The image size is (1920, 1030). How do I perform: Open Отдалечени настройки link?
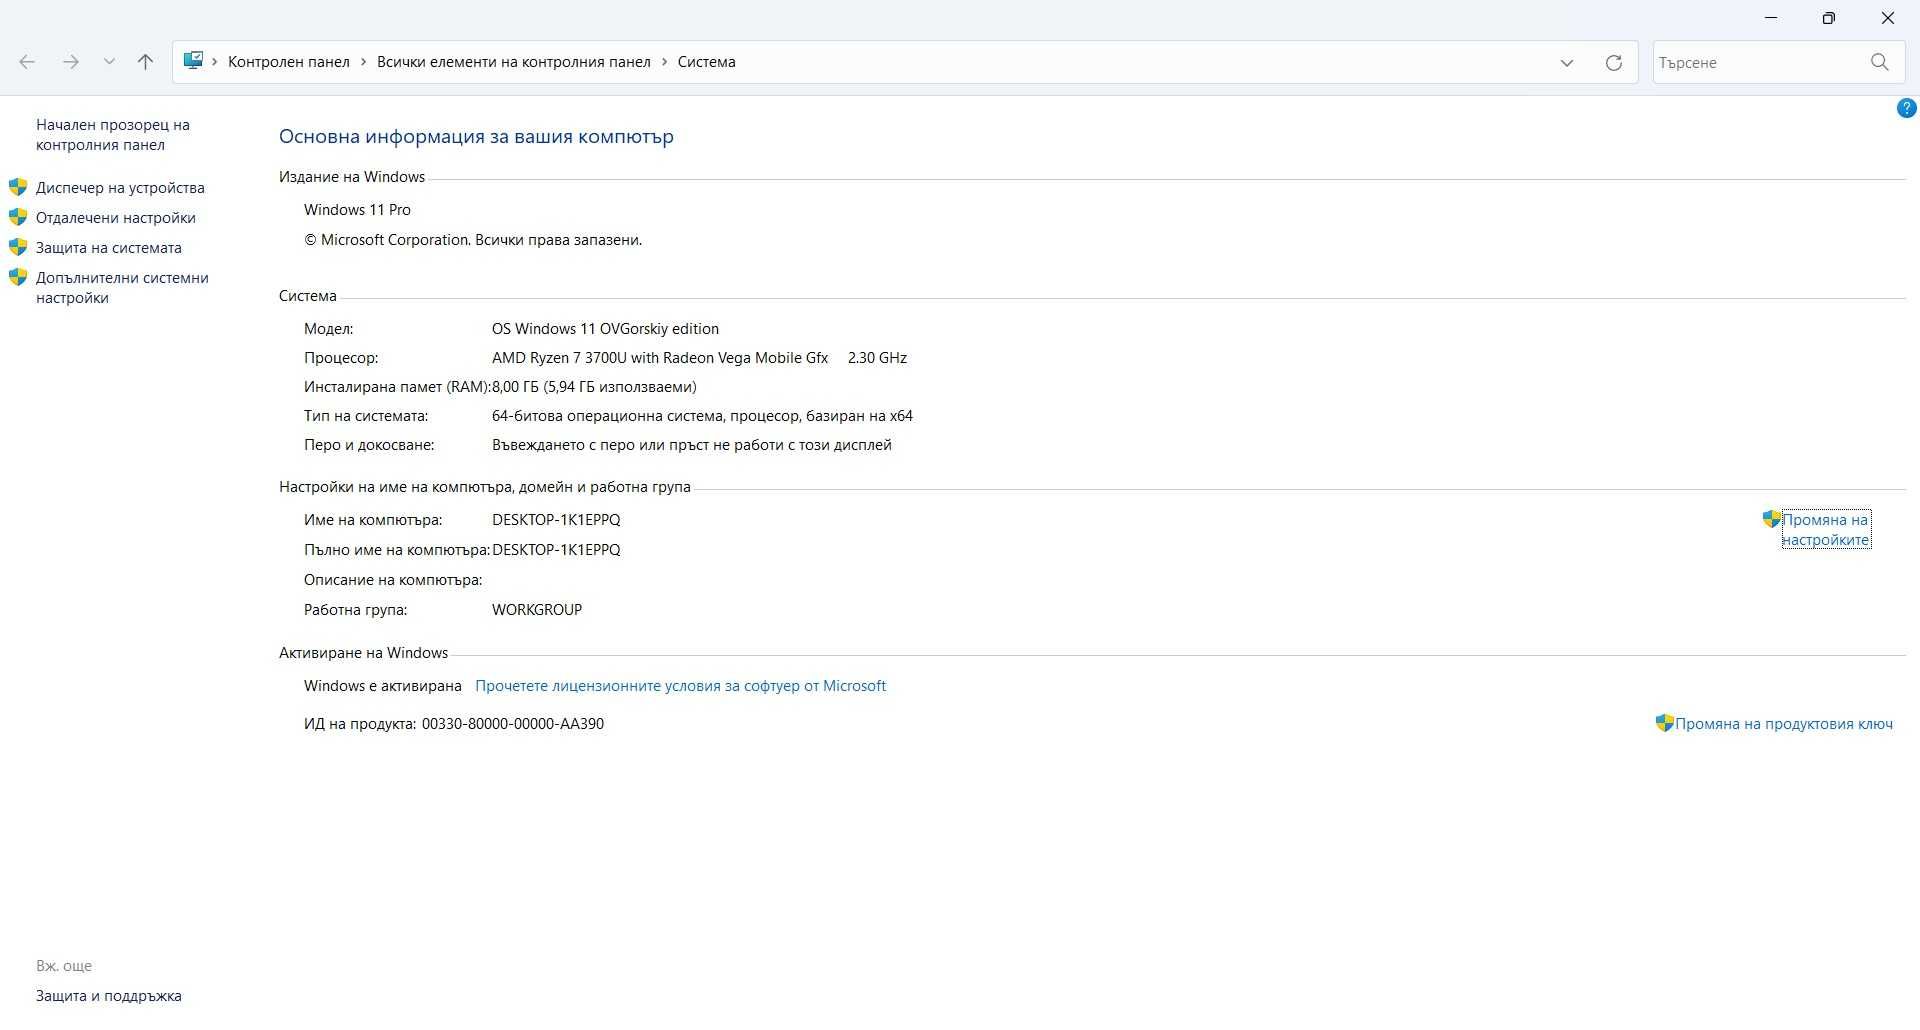[116, 218]
